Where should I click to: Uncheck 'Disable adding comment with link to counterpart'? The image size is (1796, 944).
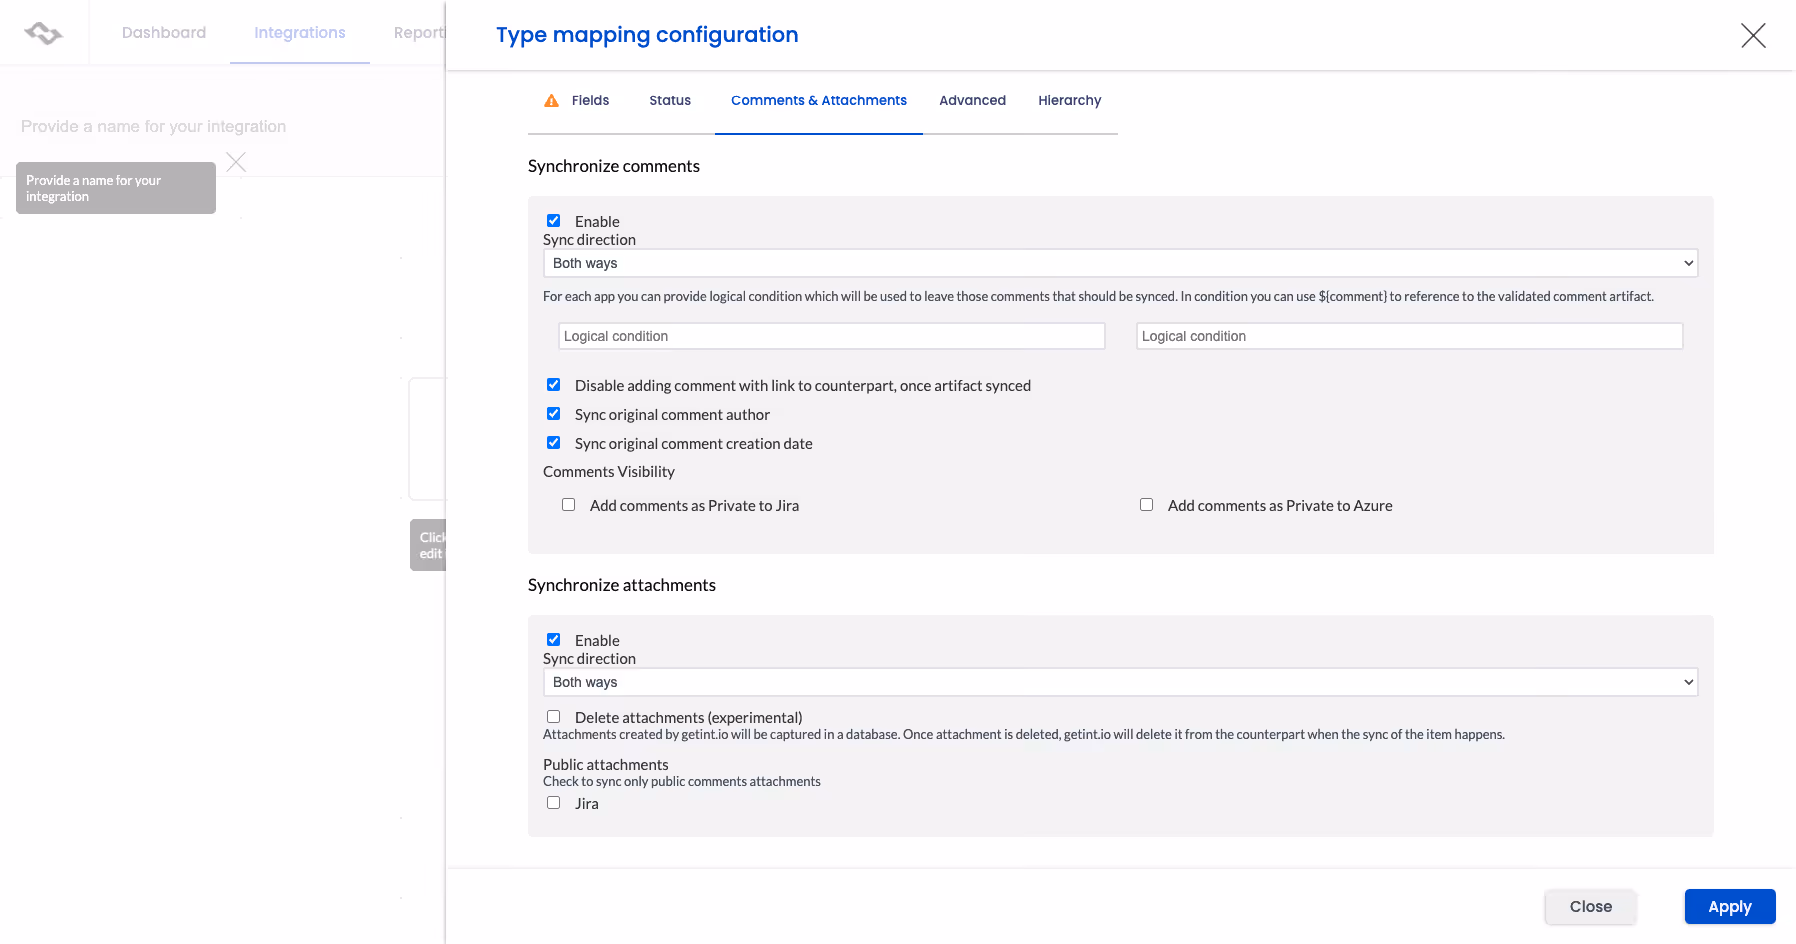[x=554, y=384]
